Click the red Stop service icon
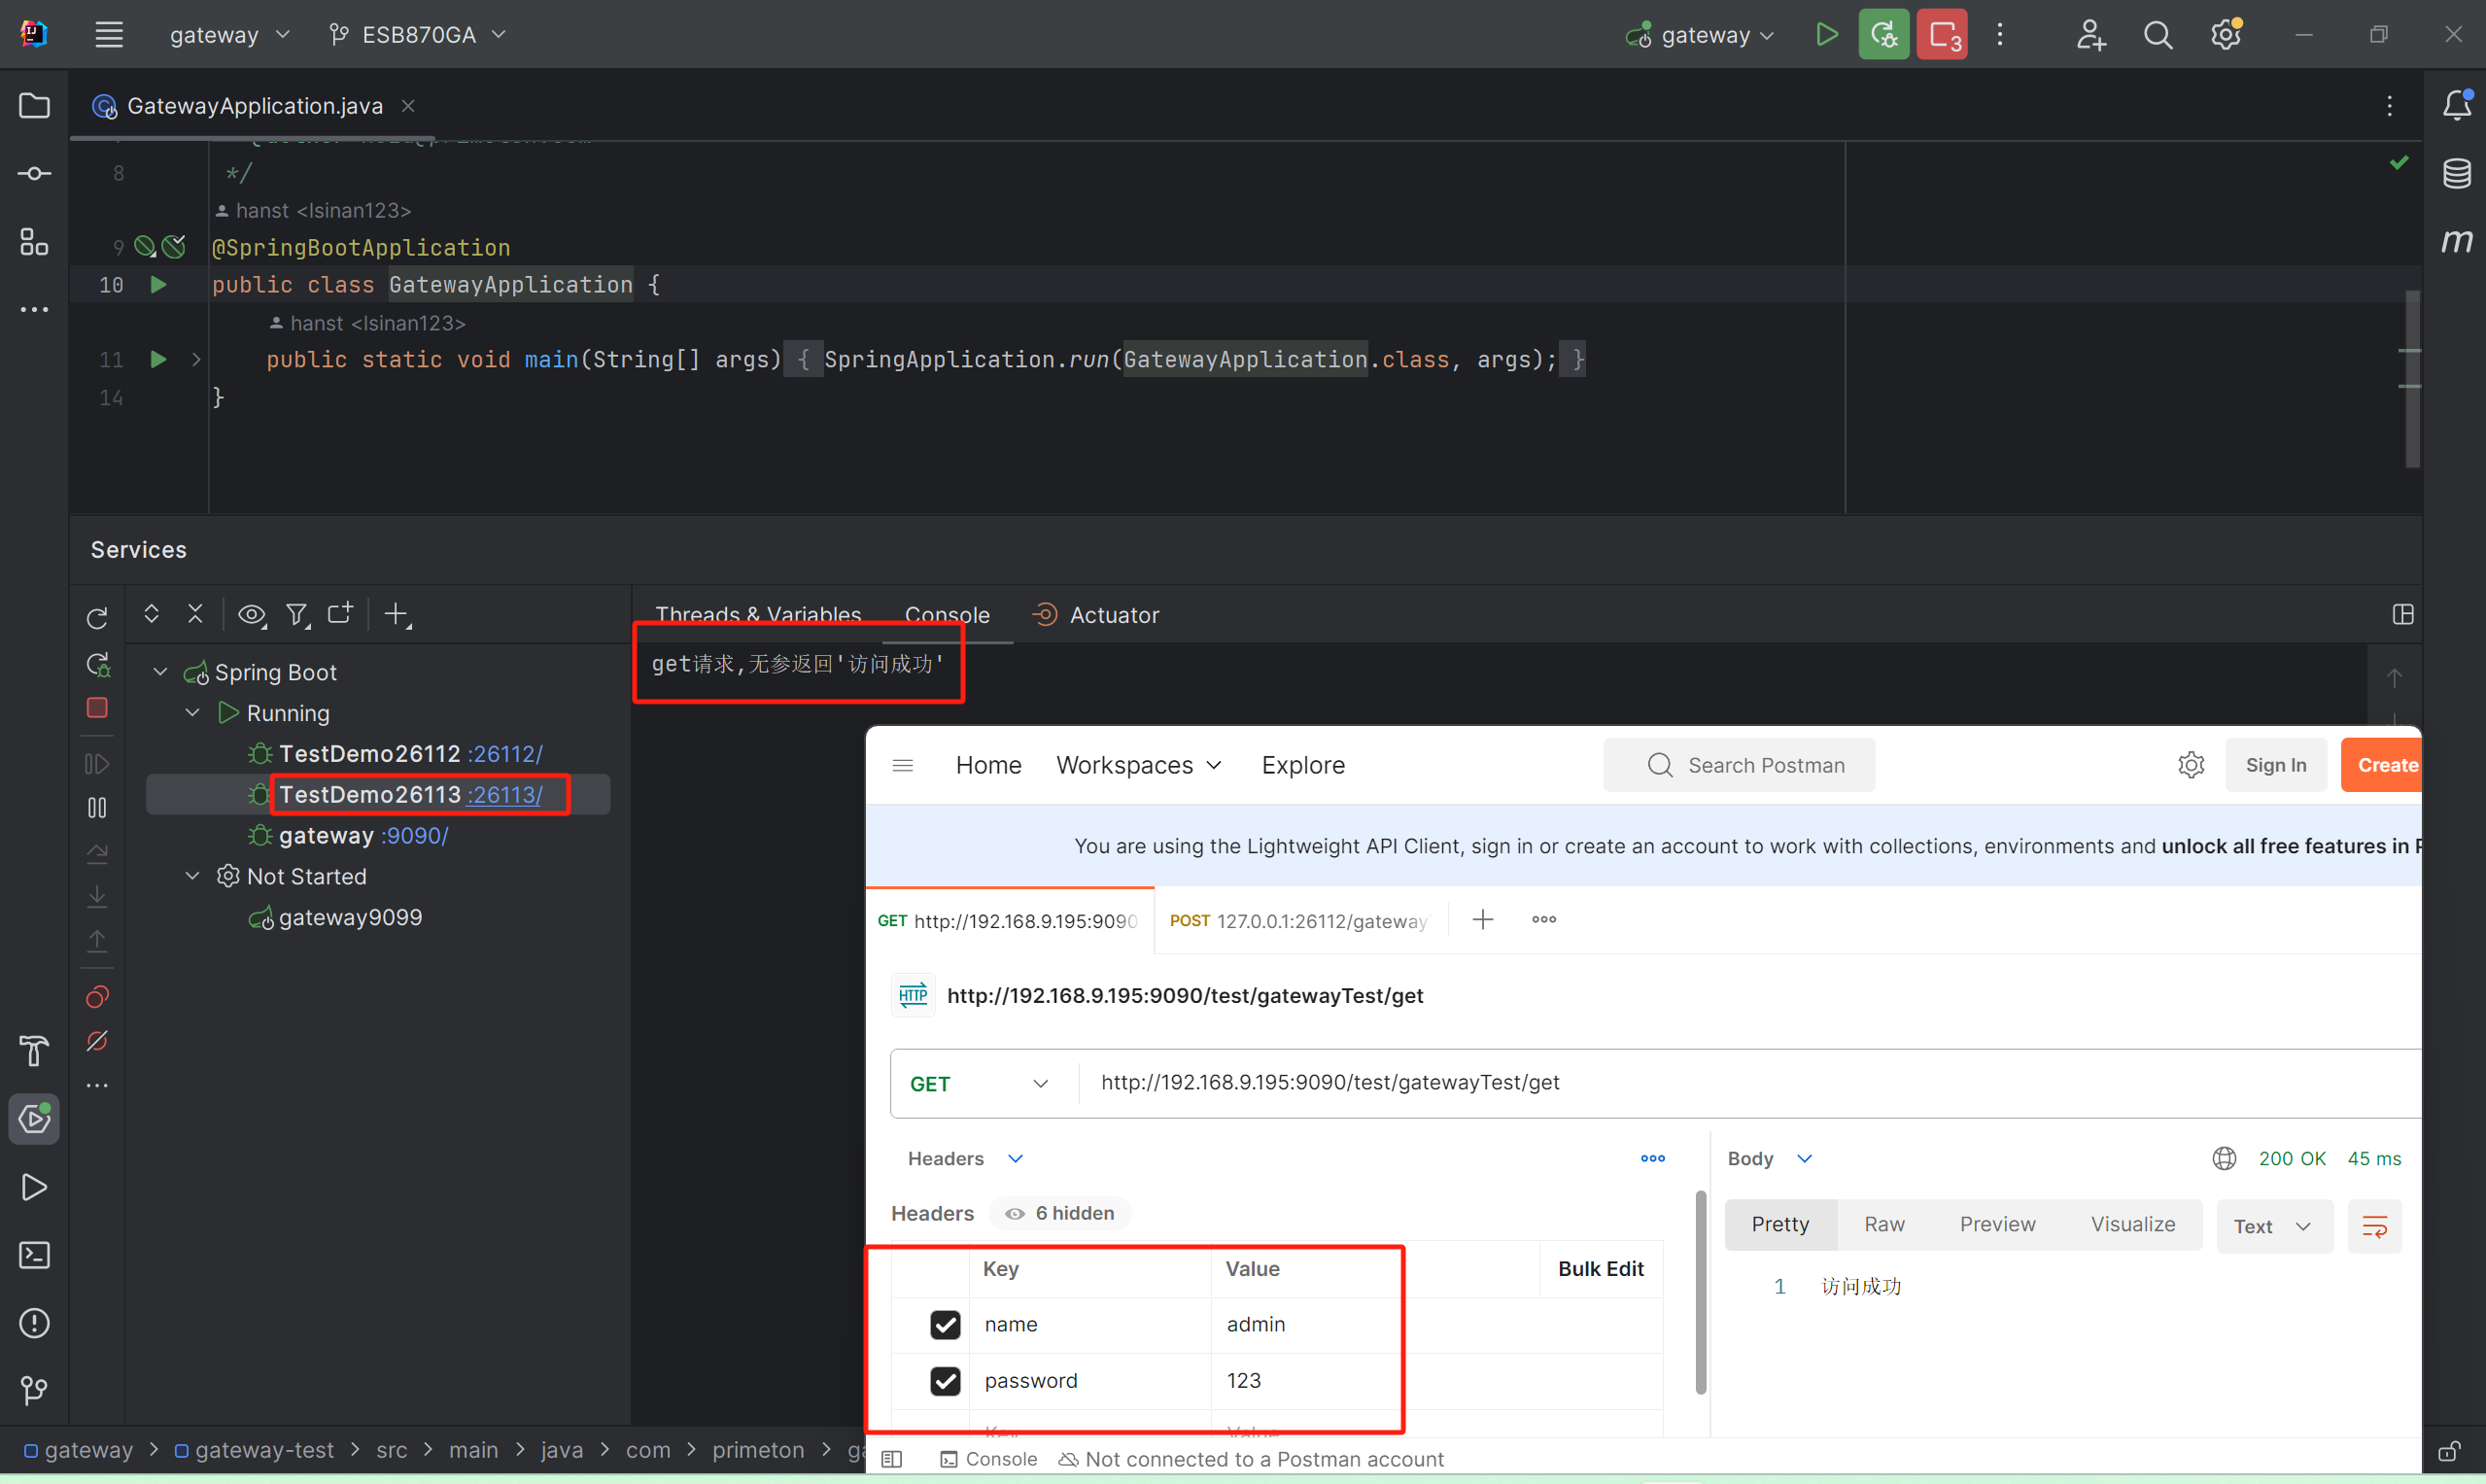The width and height of the screenshot is (2486, 1484). tap(97, 709)
